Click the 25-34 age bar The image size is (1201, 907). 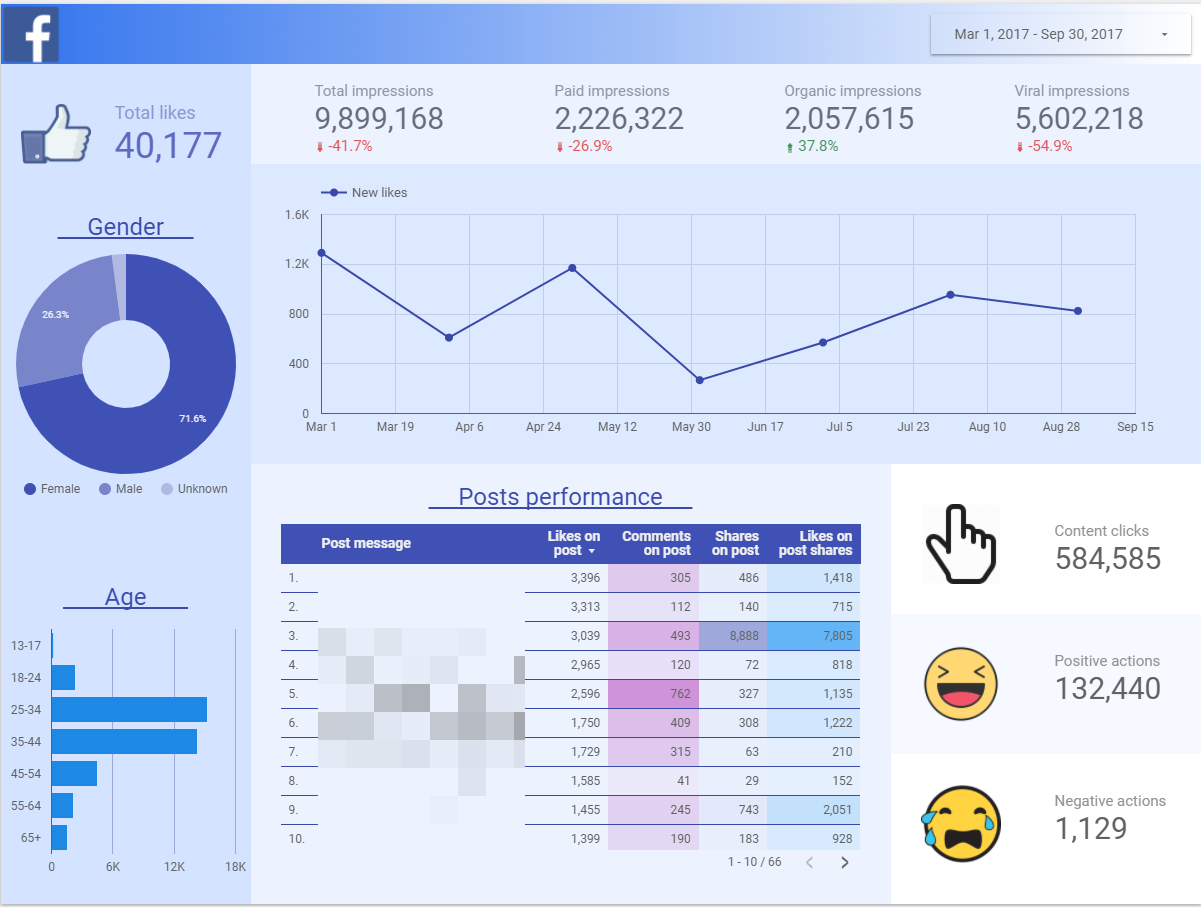(x=129, y=709)
